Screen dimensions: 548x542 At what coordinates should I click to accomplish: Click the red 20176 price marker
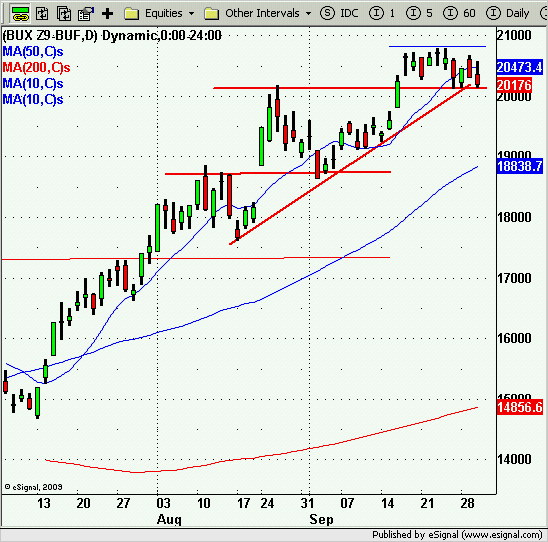point(514,85)
